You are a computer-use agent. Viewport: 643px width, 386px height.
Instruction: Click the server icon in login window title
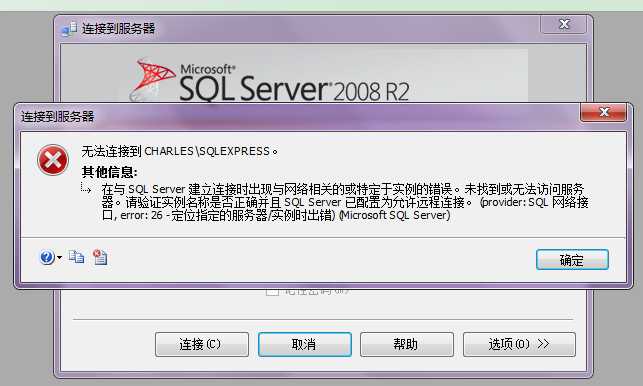tap(69, 29)
